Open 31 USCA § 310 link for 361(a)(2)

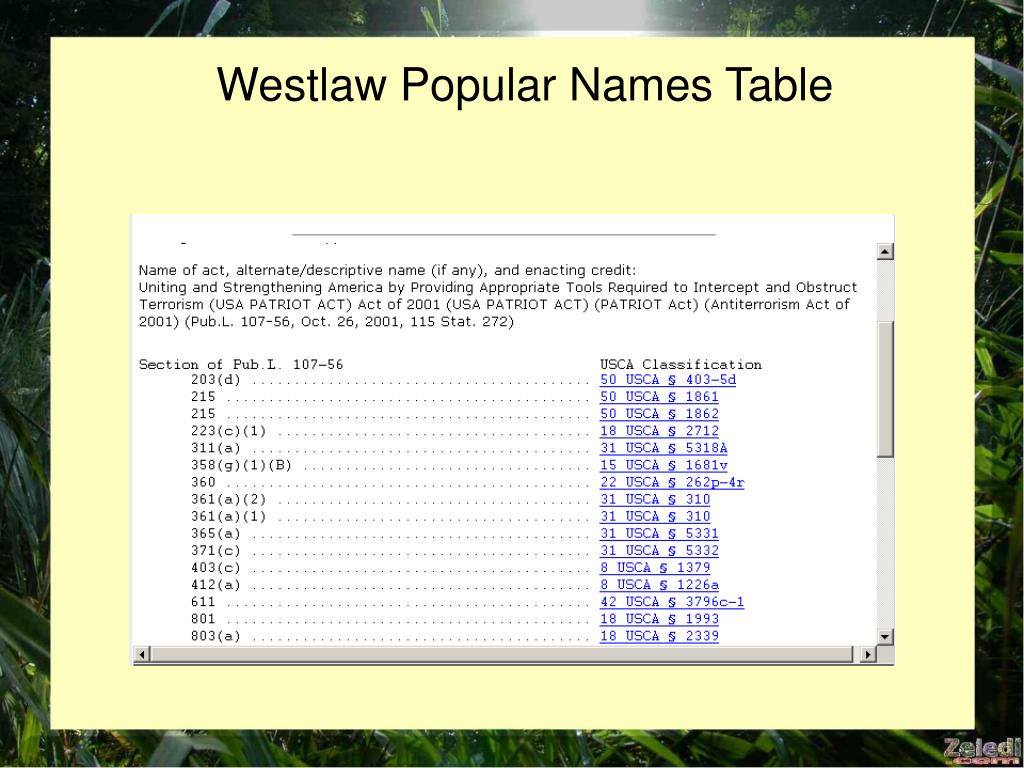coord(655,499)
